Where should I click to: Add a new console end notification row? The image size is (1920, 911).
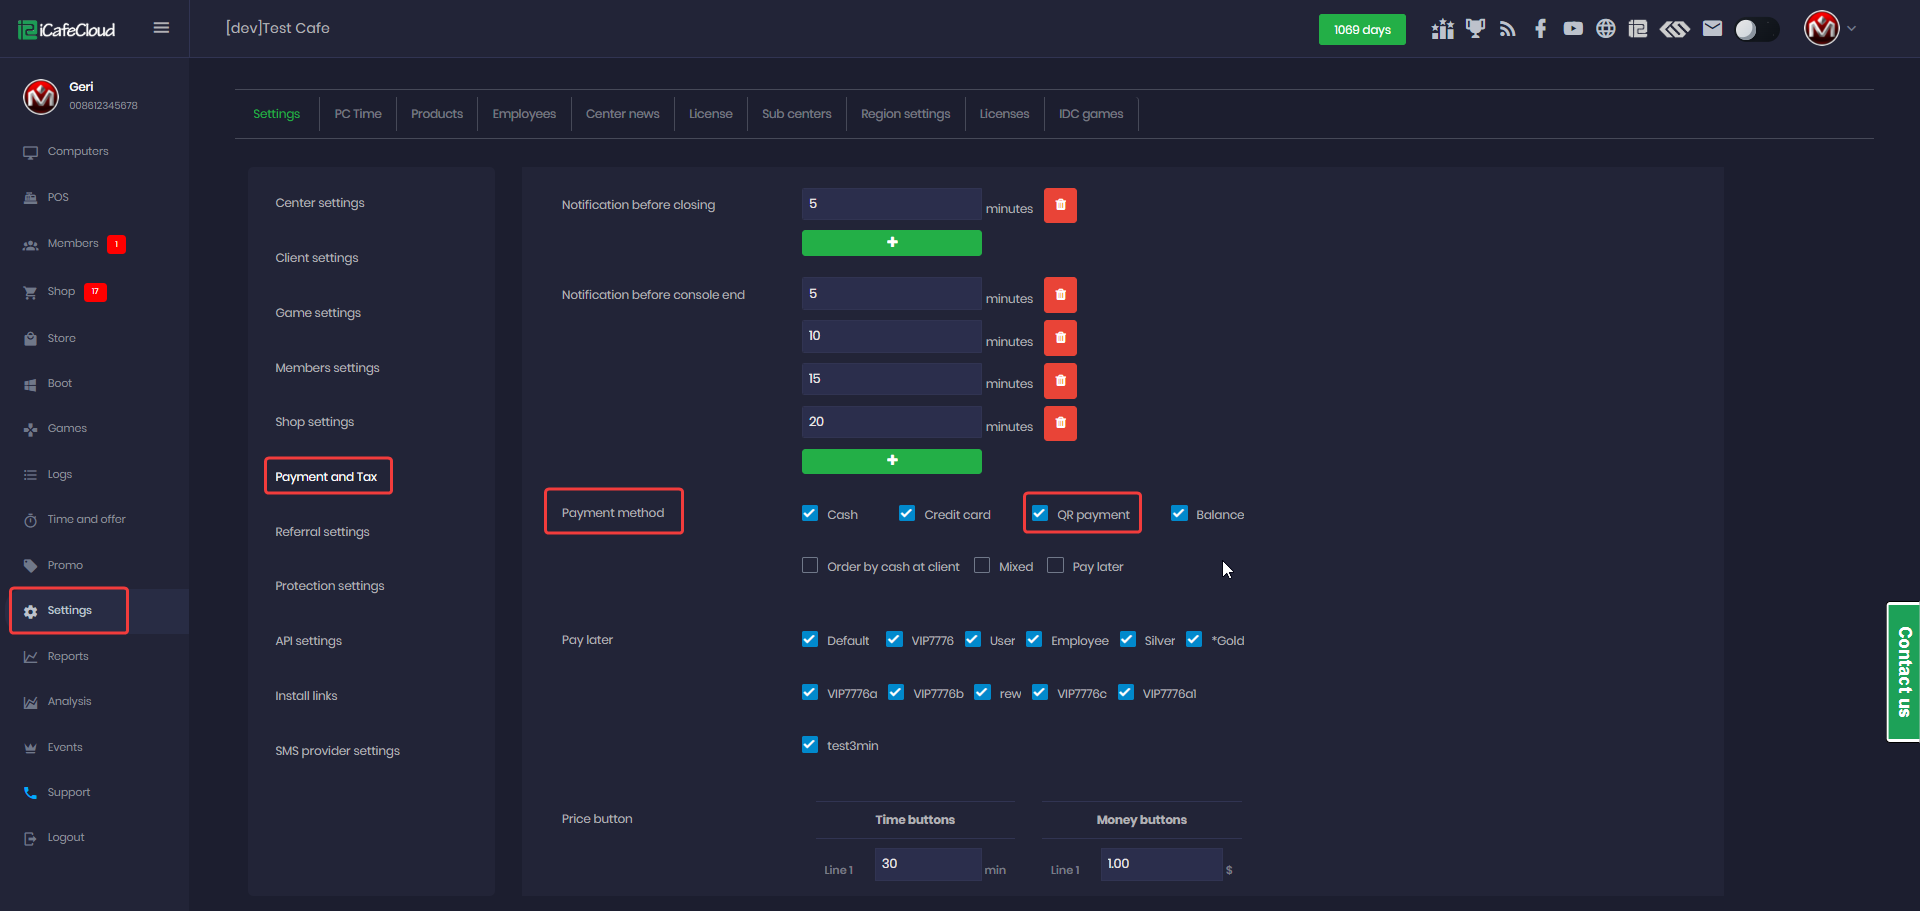coord(891,460)
